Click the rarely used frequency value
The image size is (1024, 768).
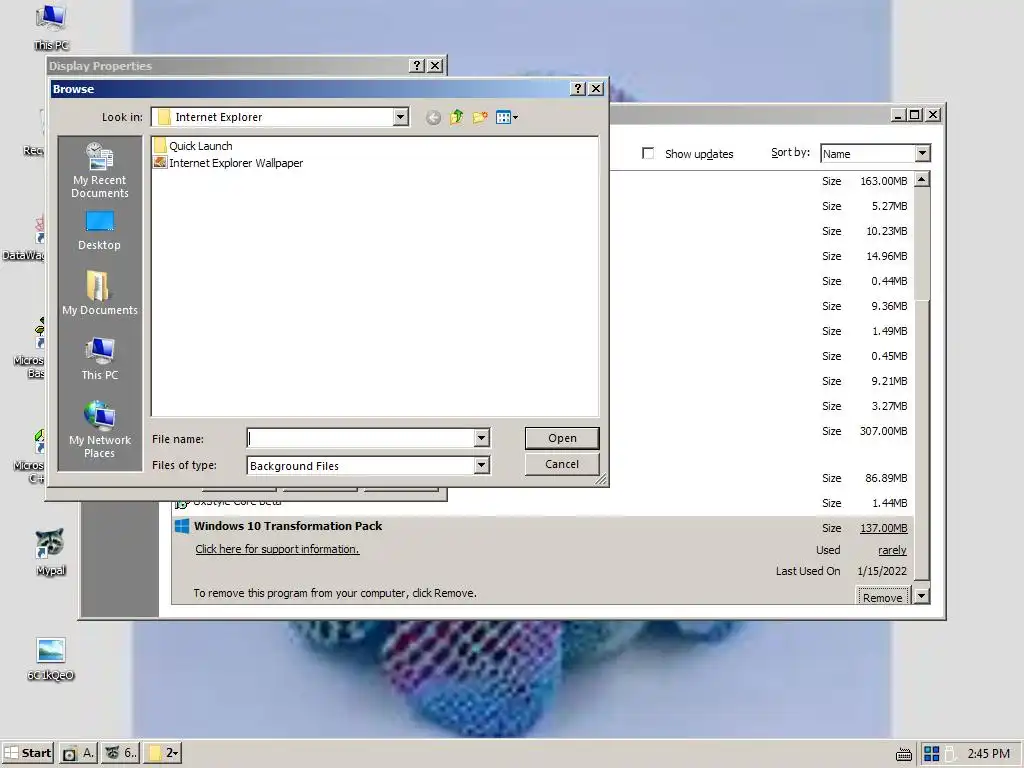(x=892, y=550)
